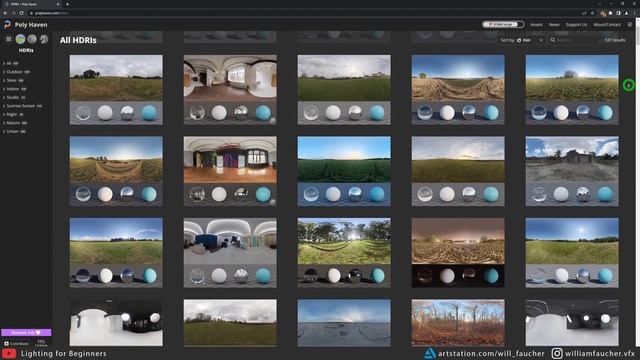Open the About/Contact menu item
Screen dimensions: 640x360
607,24
